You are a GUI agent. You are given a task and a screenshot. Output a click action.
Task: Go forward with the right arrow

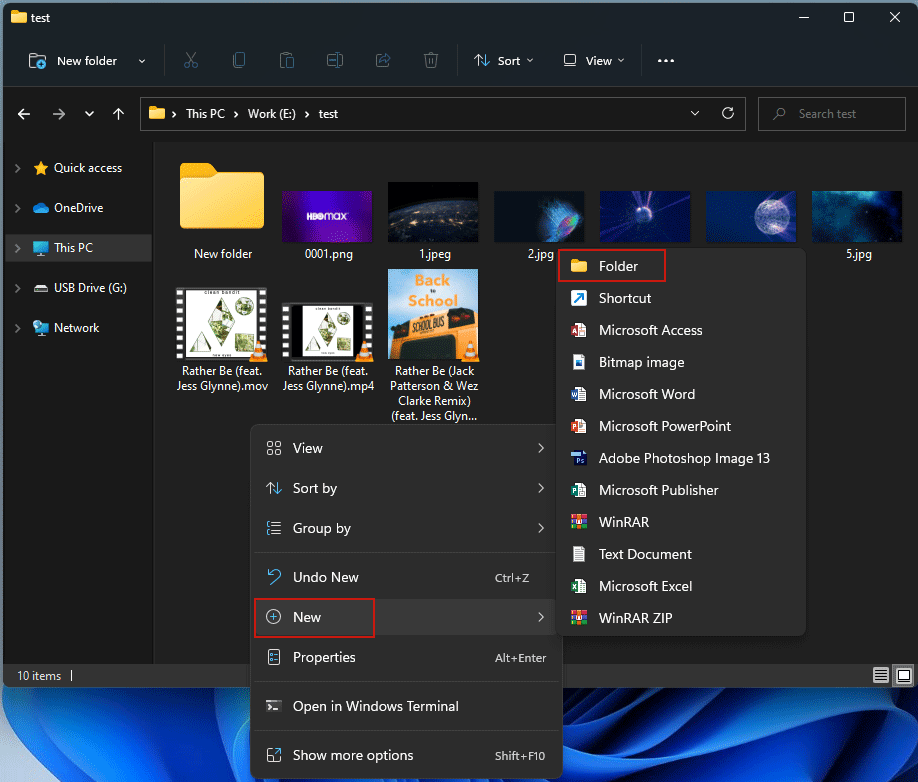[59, 114]
